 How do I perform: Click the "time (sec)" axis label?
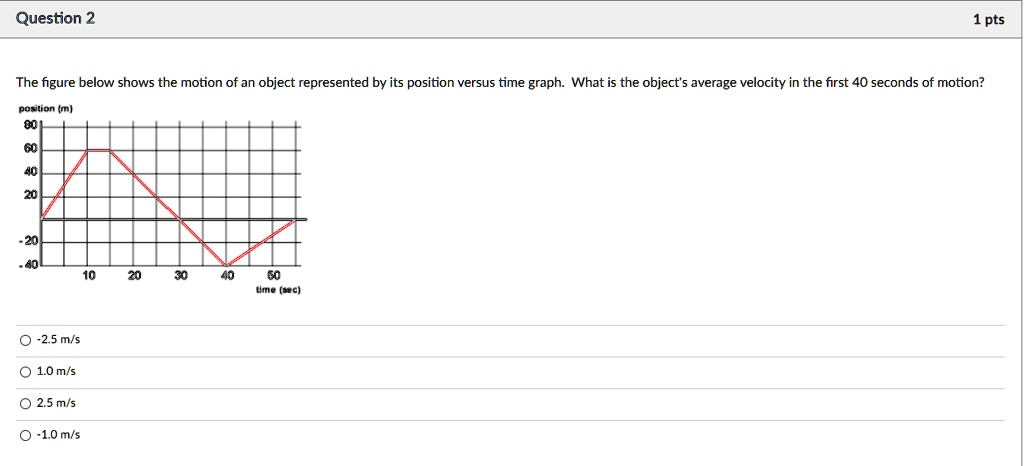click(x=278, y=289)
